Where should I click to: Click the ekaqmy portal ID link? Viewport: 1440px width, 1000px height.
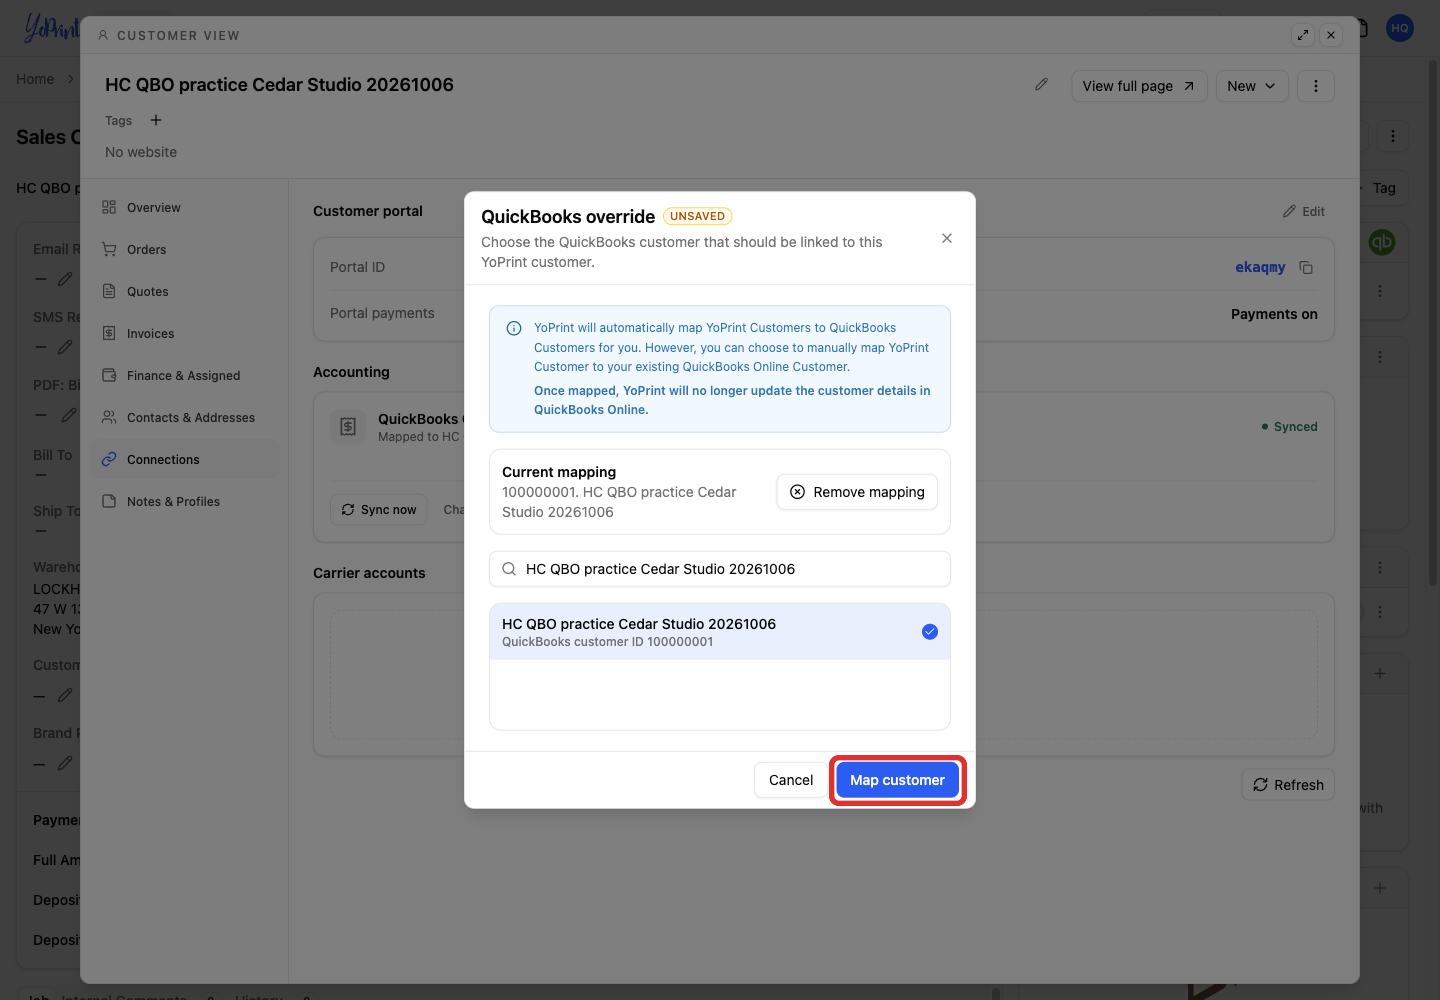pos(1260,267)
